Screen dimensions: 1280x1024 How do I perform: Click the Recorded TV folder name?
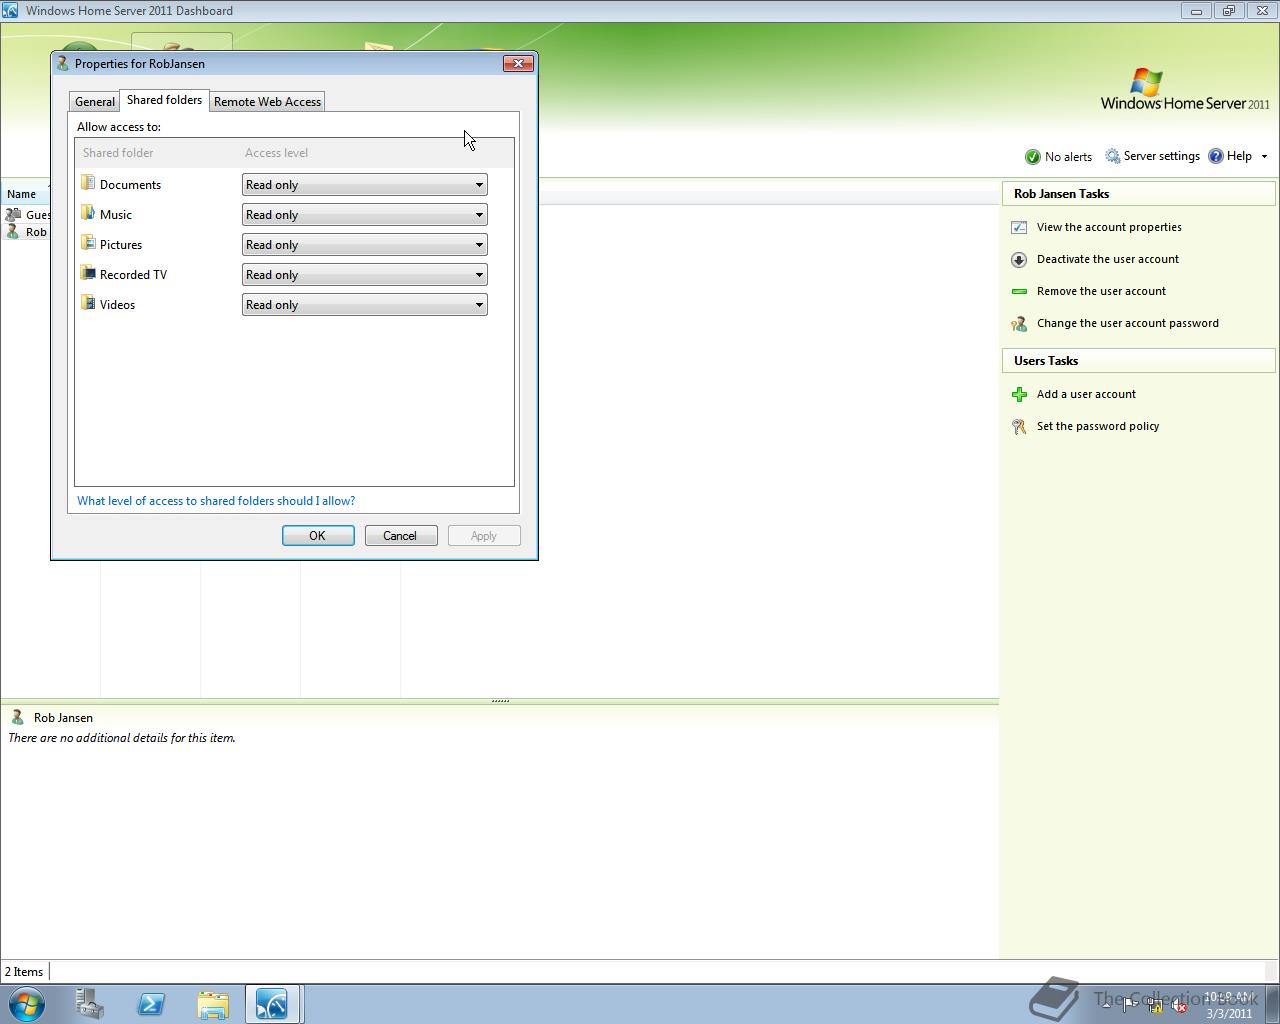pos(133,275)
